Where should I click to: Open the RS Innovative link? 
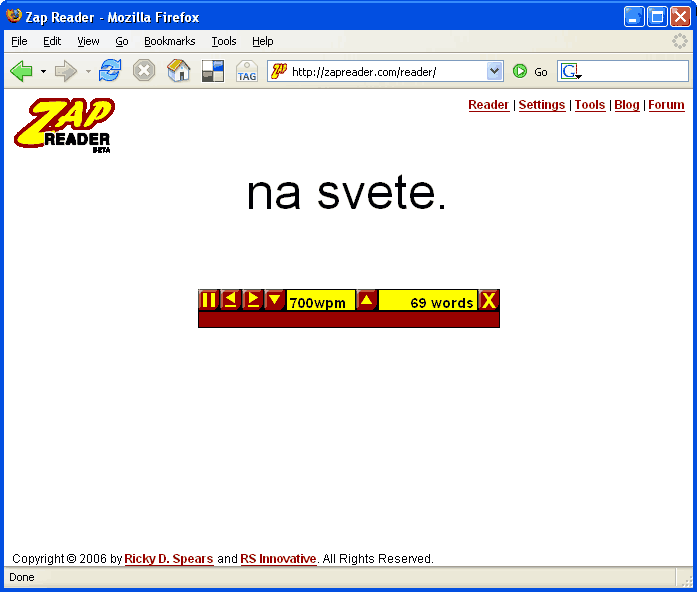(x=278, y=559)
